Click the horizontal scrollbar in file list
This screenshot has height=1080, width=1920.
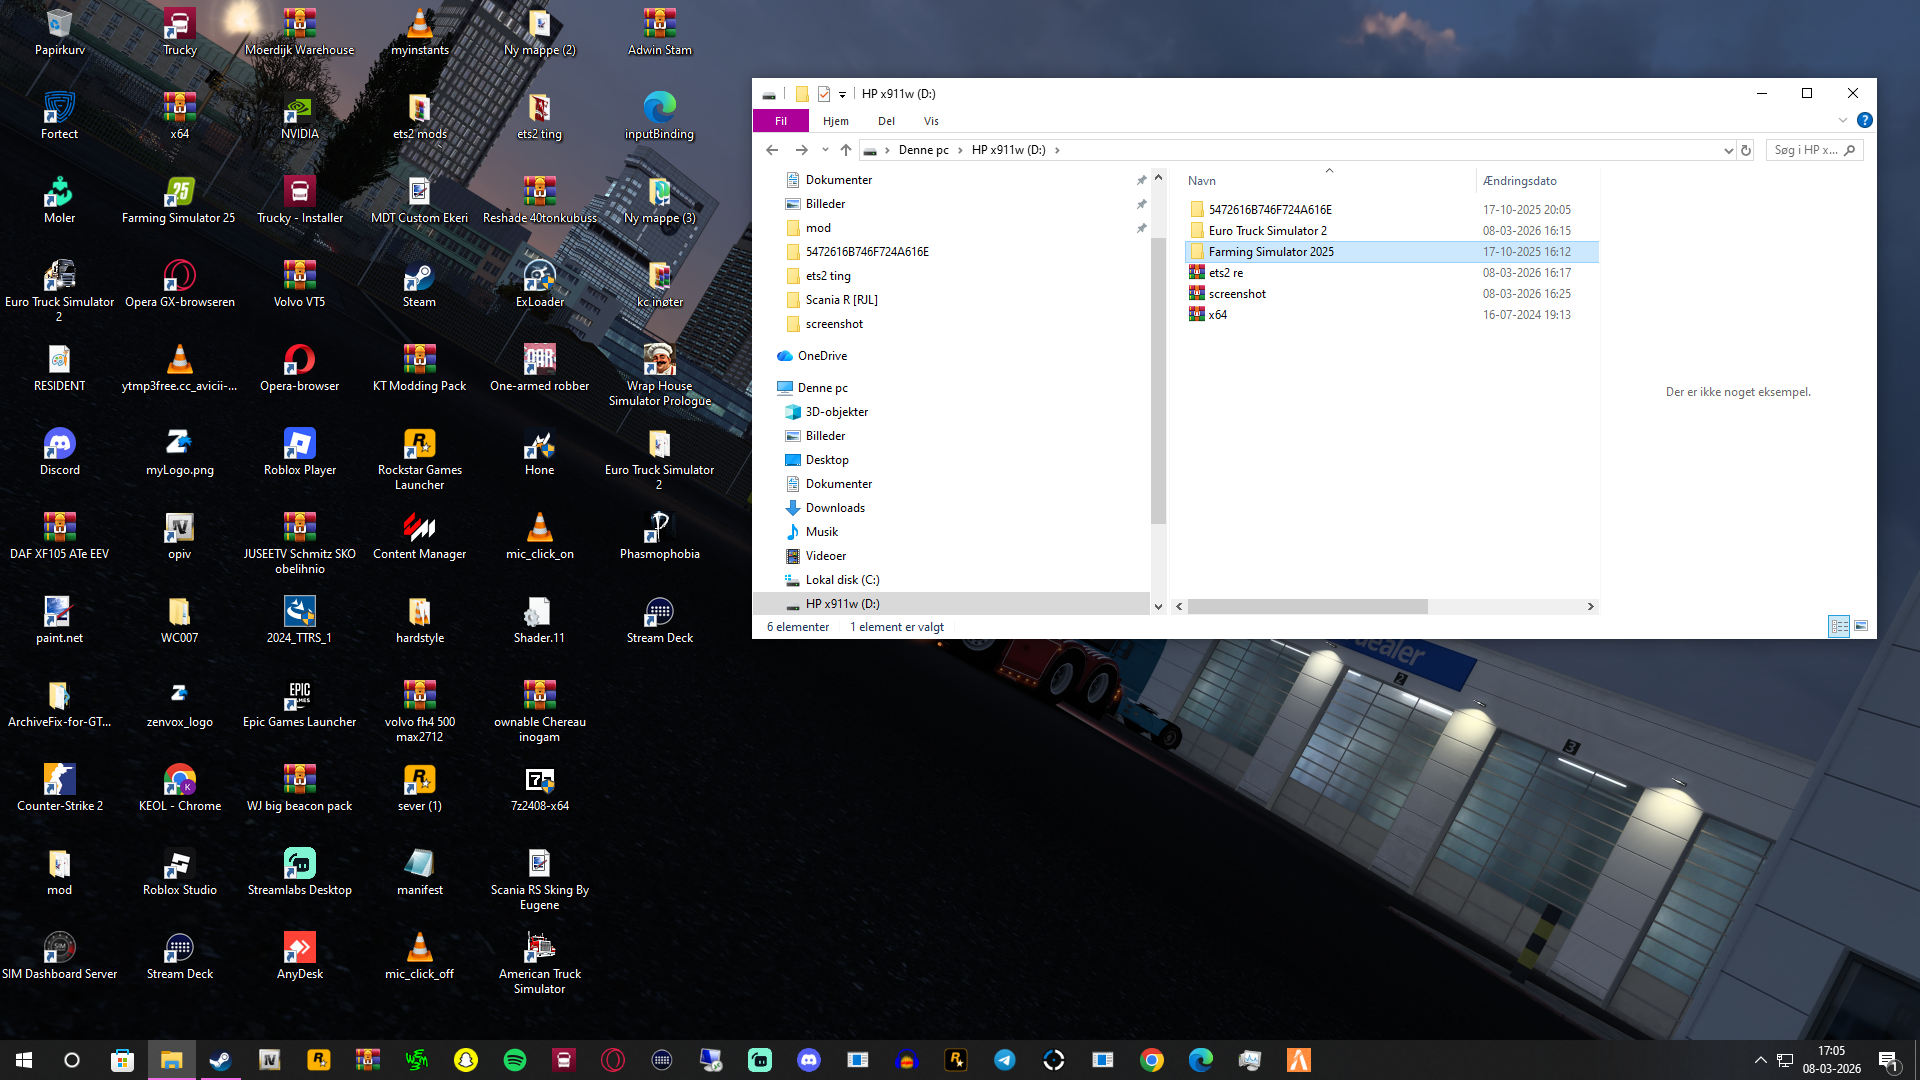coord(1307,606)
